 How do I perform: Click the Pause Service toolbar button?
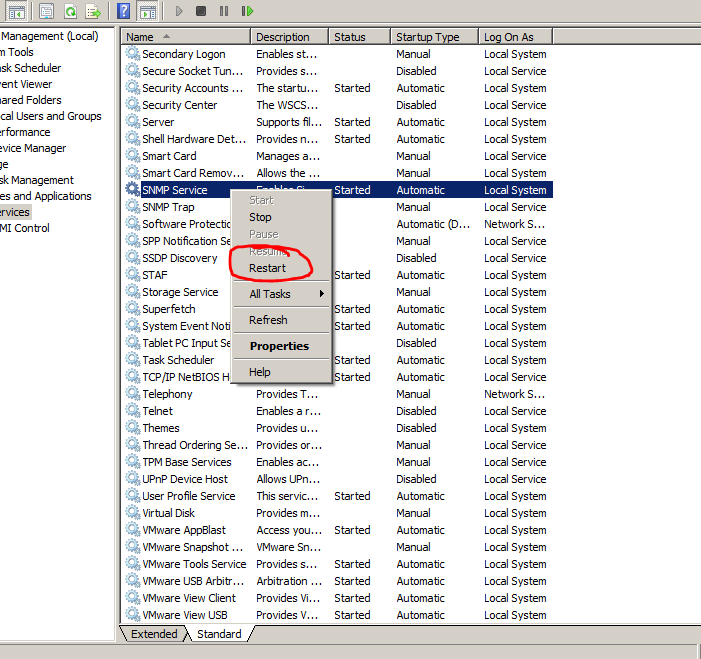[223, 11]
